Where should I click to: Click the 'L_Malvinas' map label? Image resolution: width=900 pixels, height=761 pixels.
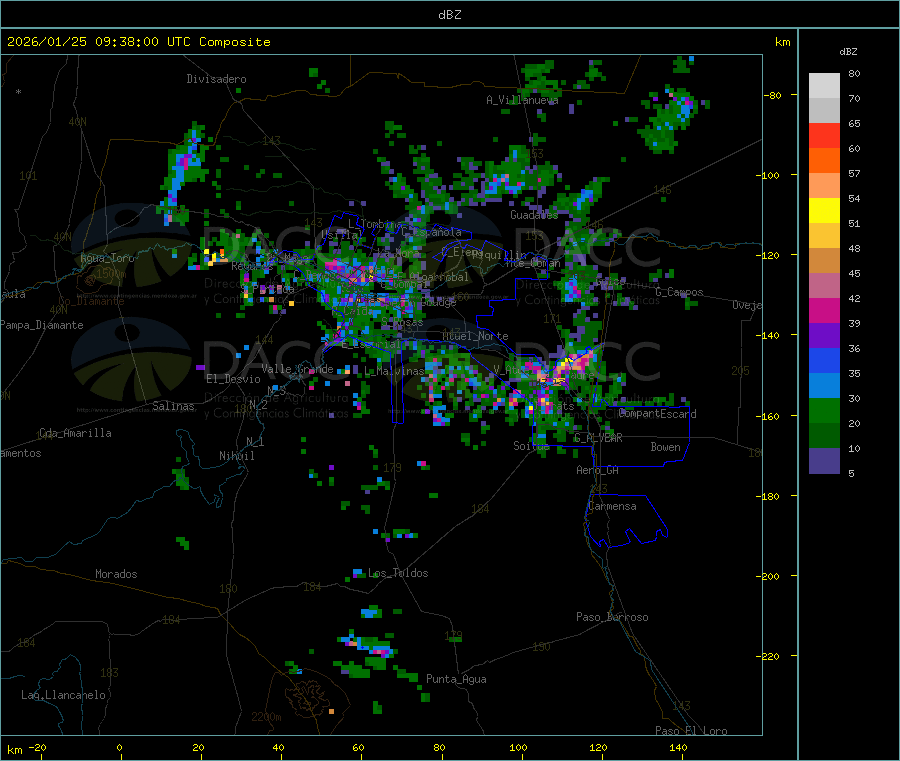[x=394, y=371]
